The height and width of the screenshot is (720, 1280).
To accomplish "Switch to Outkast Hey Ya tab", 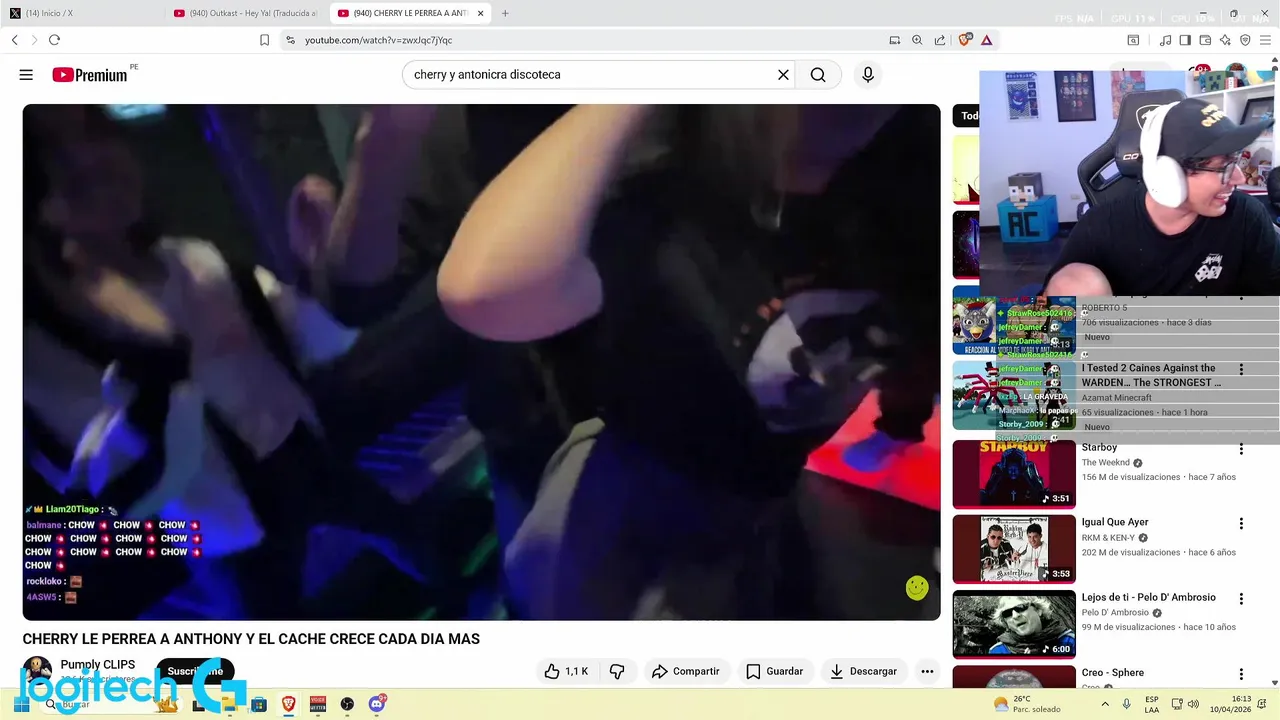I will point(243,13).
